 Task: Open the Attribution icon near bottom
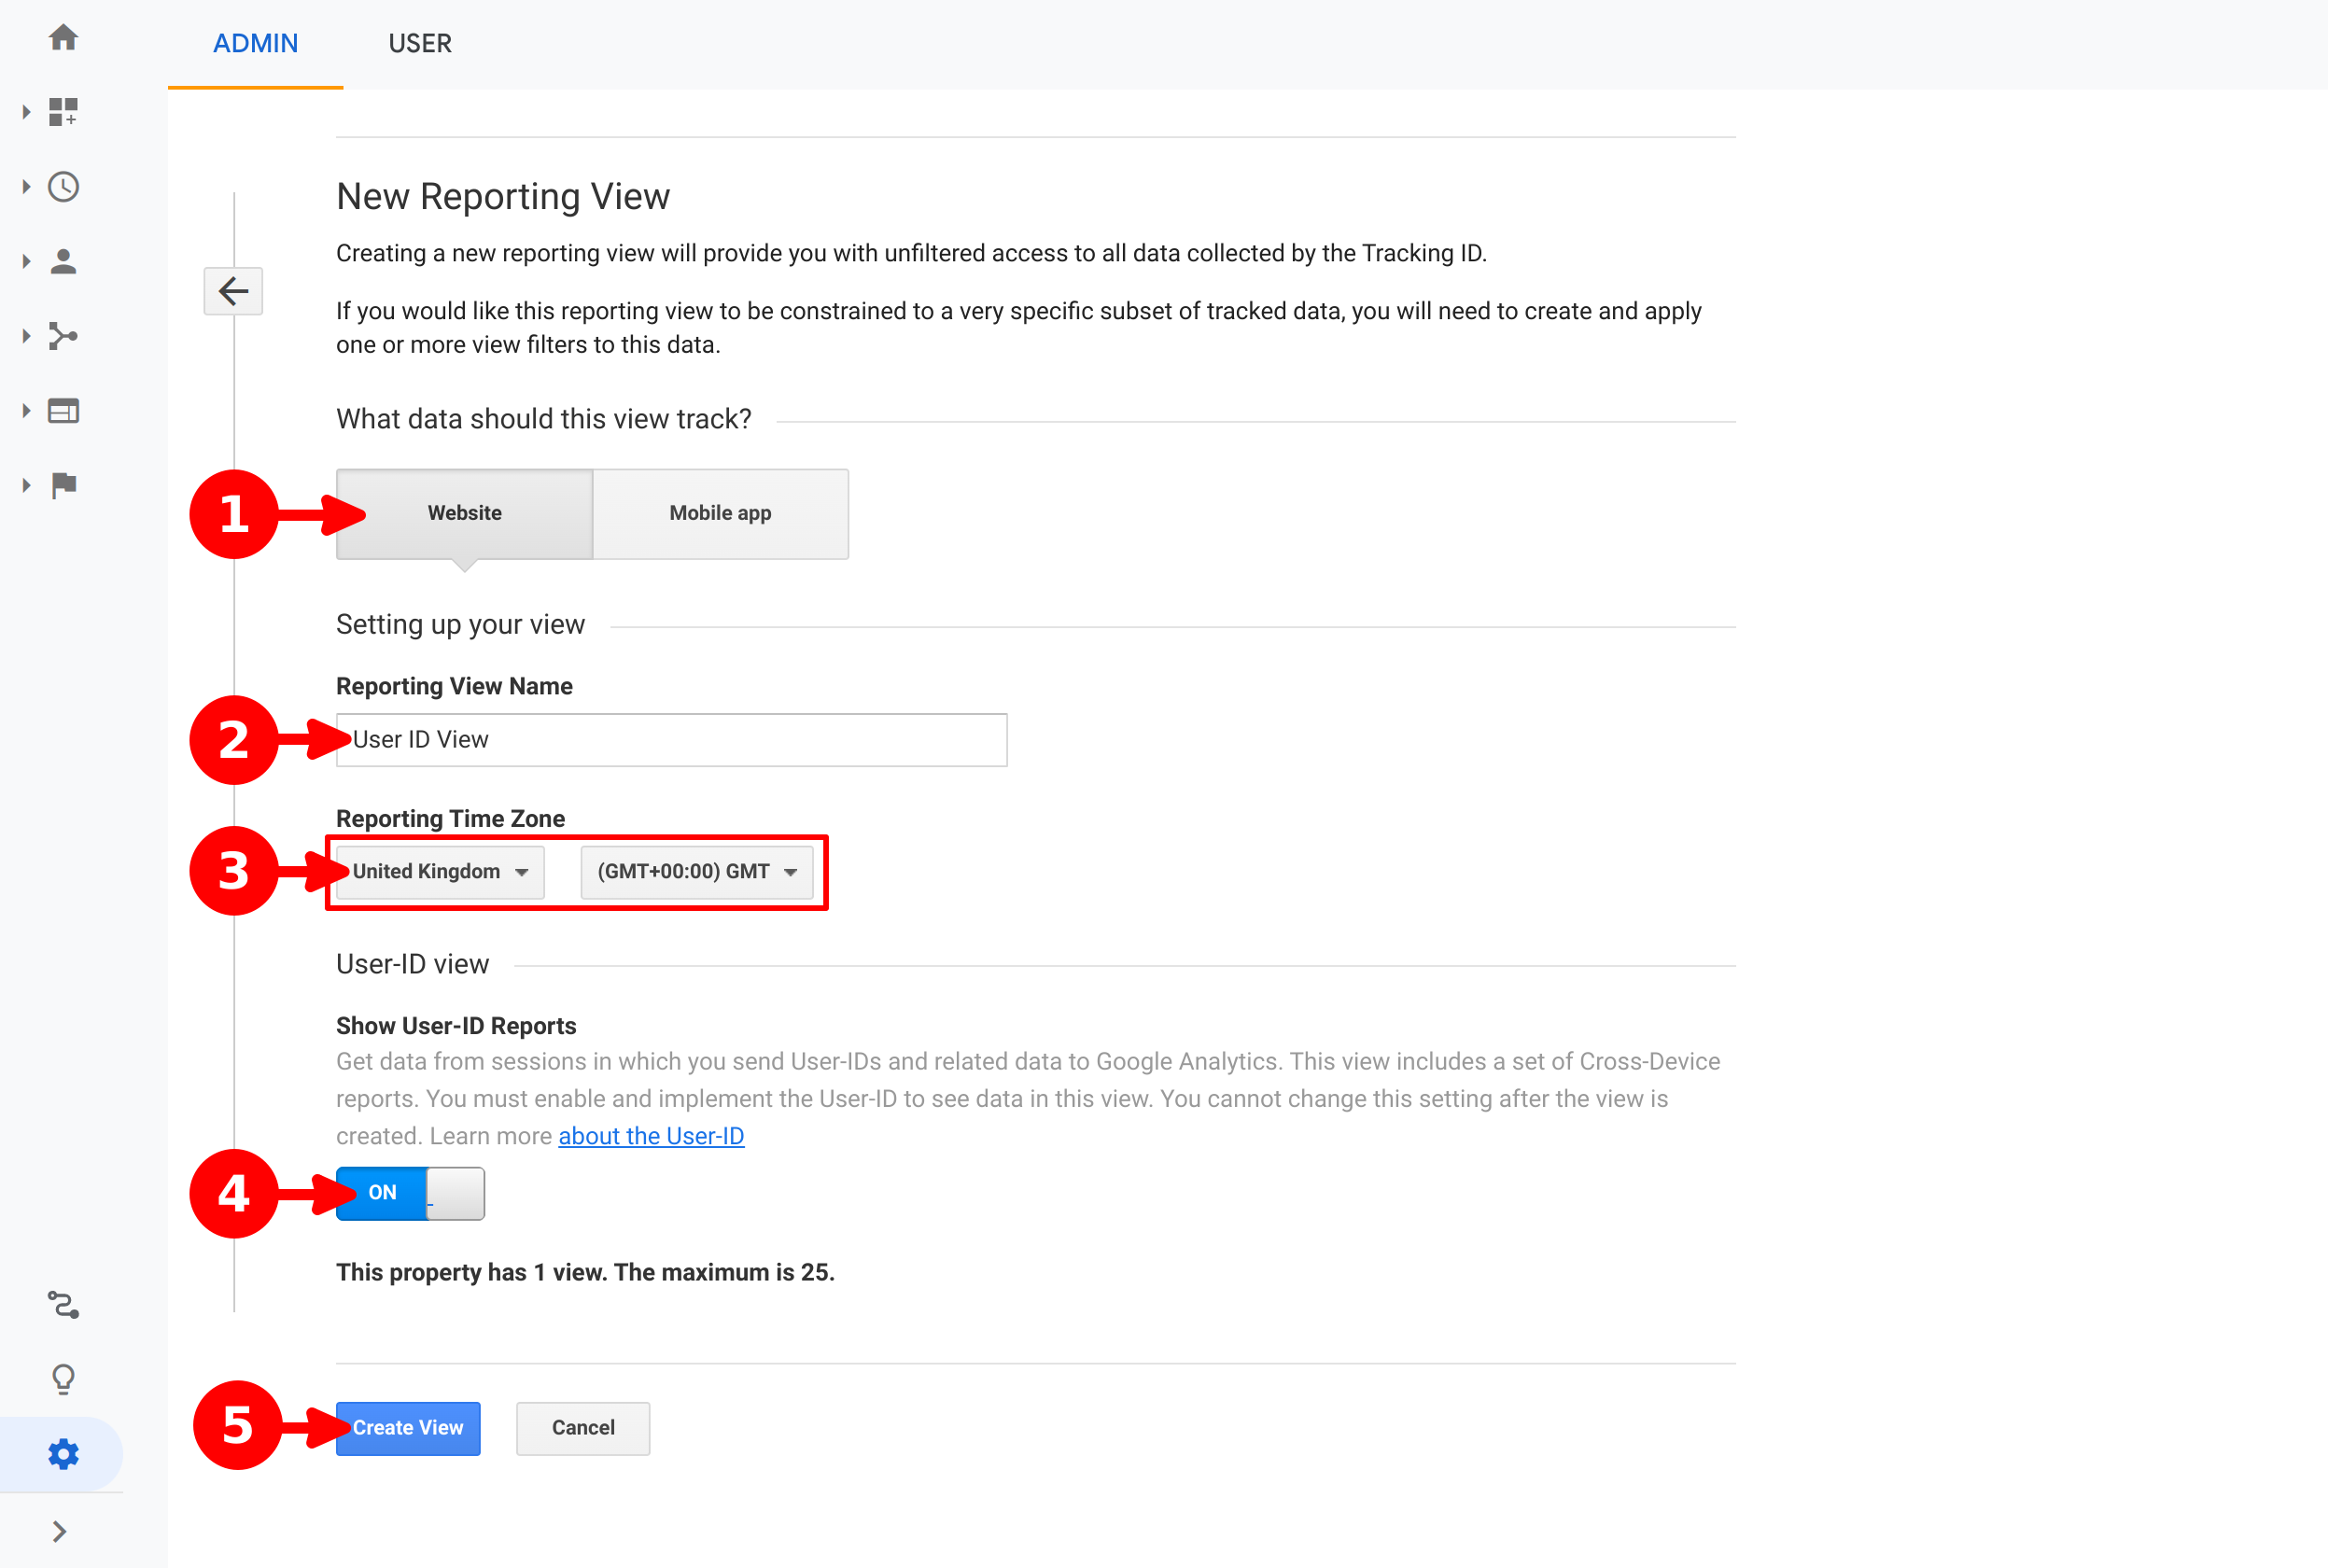click(63, 1305)
